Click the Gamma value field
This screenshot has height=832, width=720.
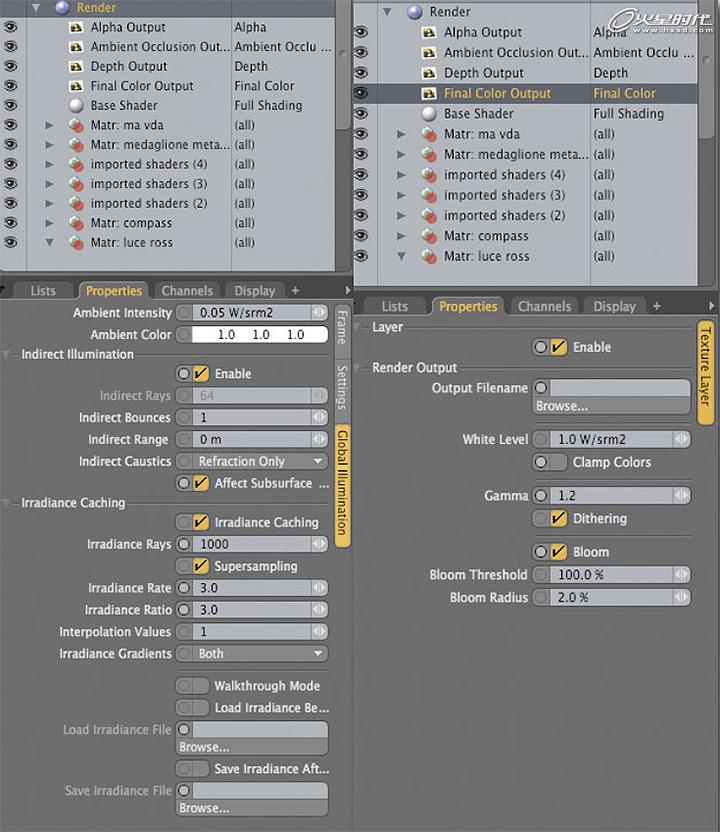(612, 496)
